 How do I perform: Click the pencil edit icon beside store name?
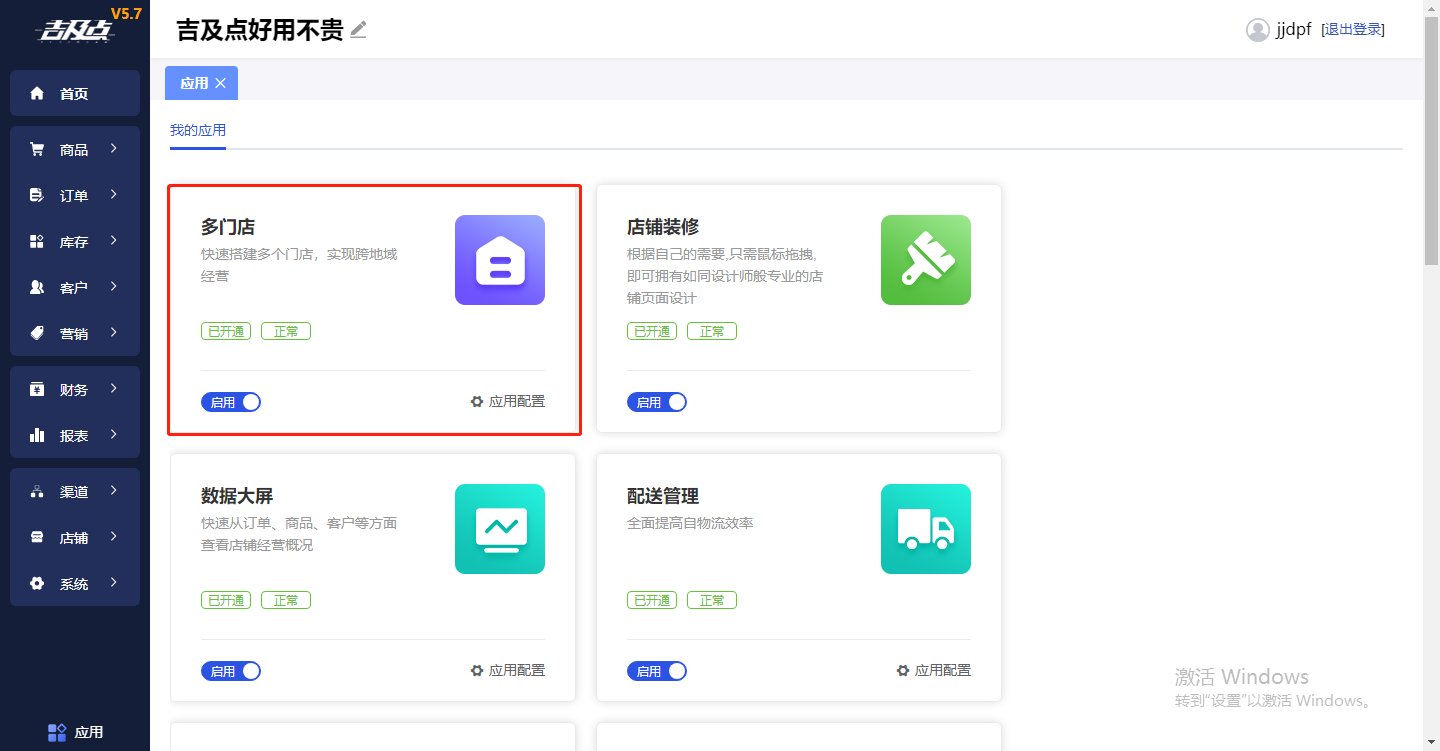click(358, 30)
